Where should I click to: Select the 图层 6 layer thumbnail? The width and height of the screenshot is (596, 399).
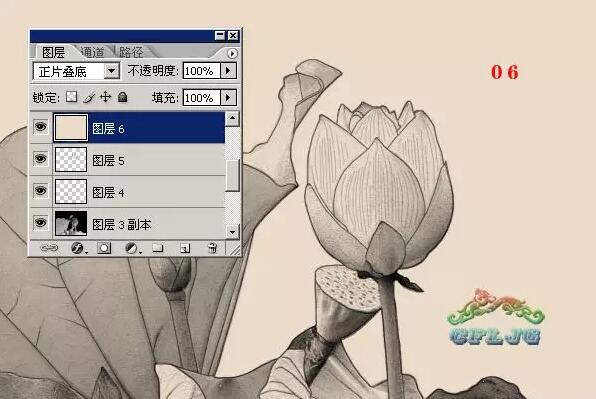tap(71, 127)
